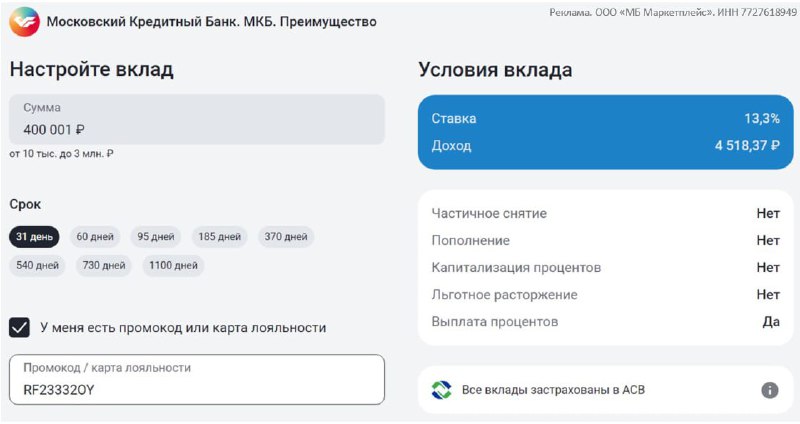800x424 pixels.
Task: Click the MKB bank logo icon
Action: pyautogui.click(x=24, y=22)
